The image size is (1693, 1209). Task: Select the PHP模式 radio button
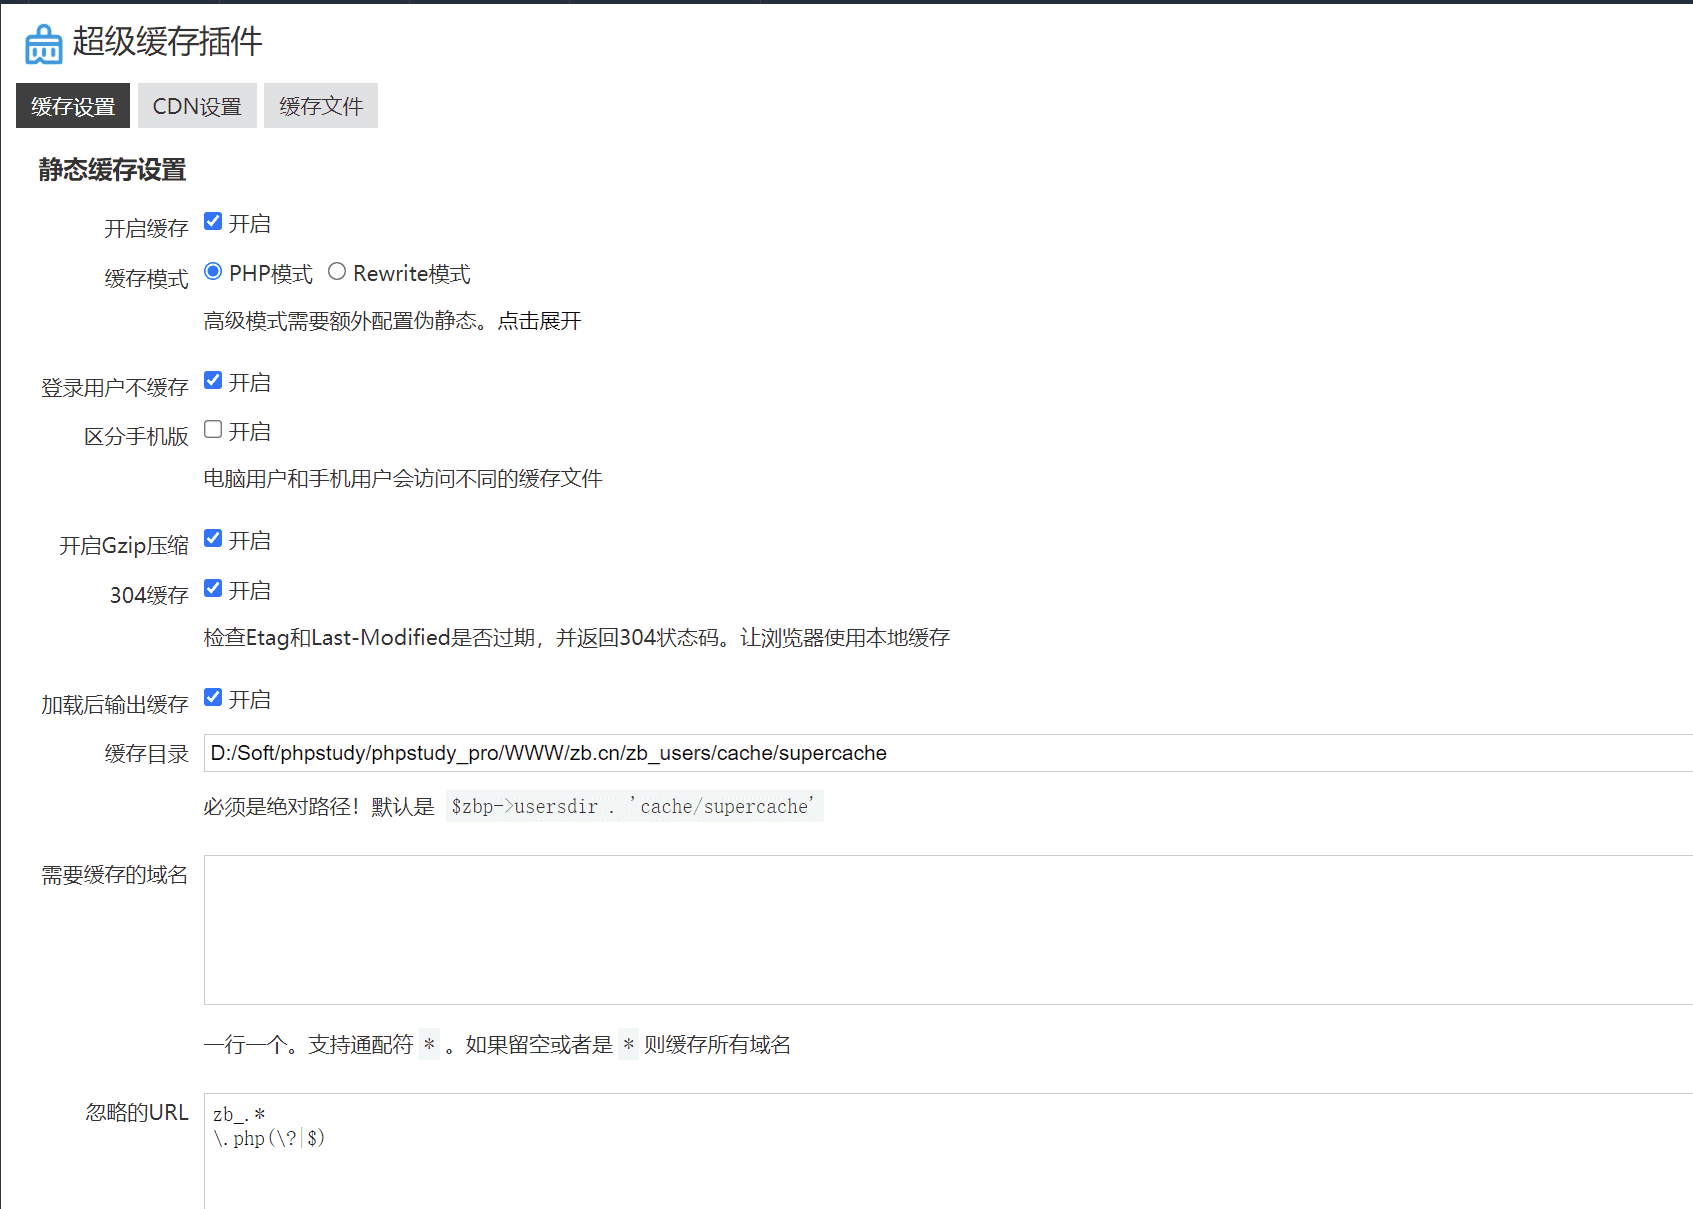tap(212, 271)
